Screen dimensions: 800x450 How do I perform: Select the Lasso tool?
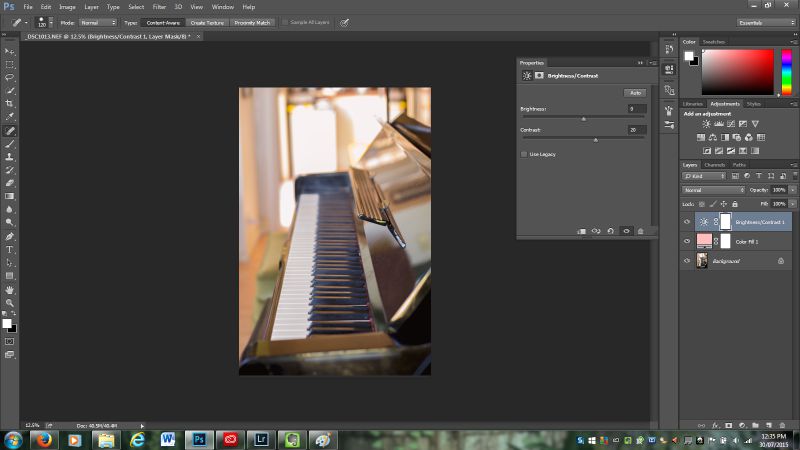tap(10, 78)
